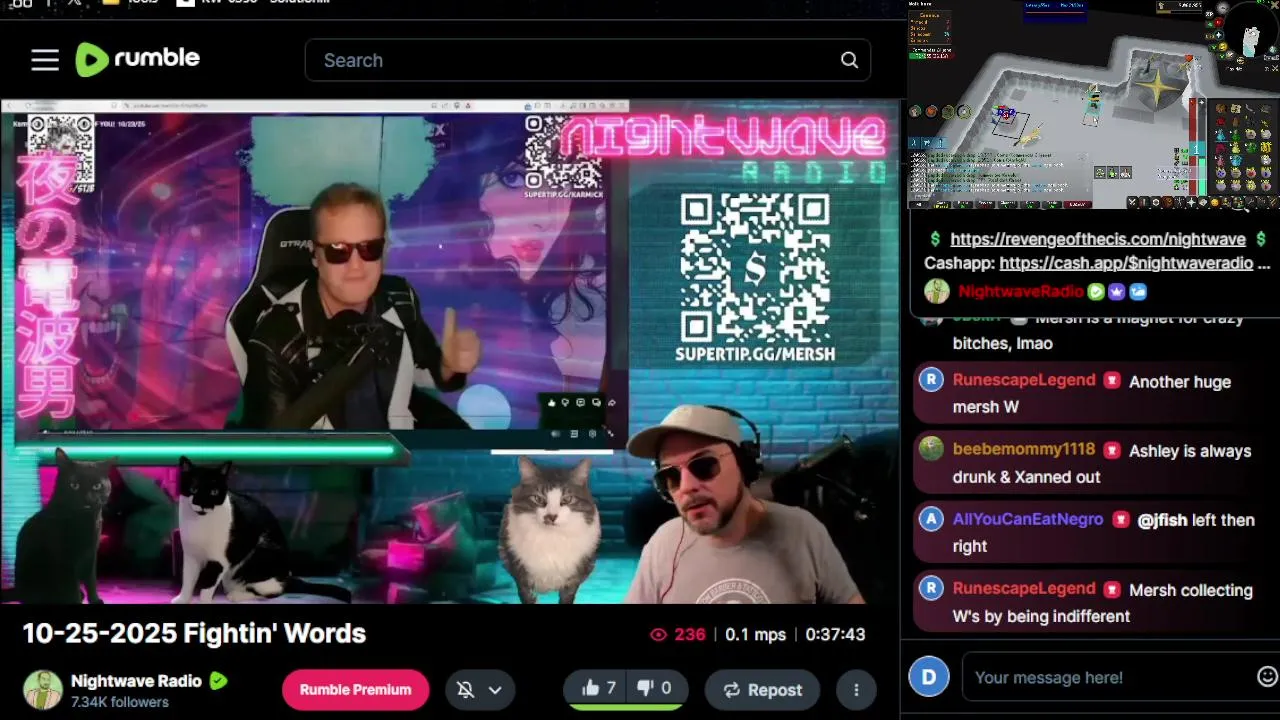Click green check badge after NightwaveRadio in chat
The image size is (1280, 720).
pos(1096,291)
